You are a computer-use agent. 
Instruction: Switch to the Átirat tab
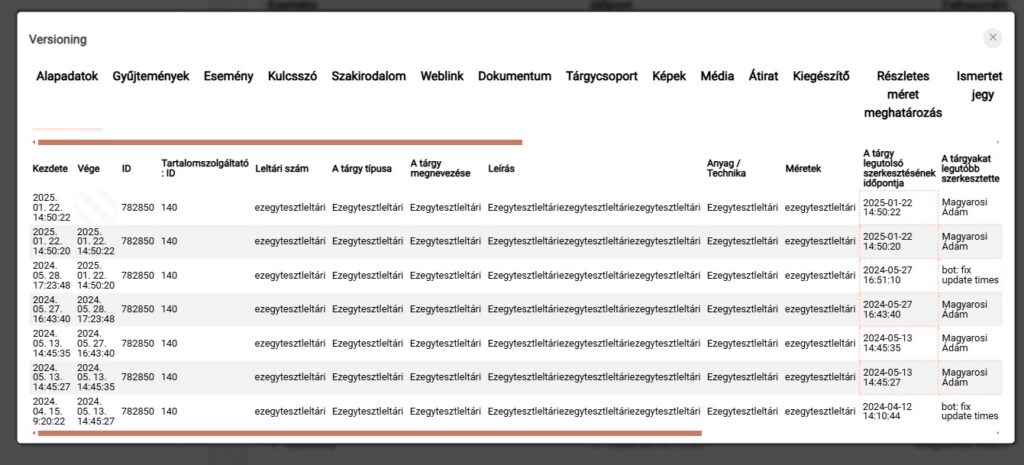tap(763, 76)
